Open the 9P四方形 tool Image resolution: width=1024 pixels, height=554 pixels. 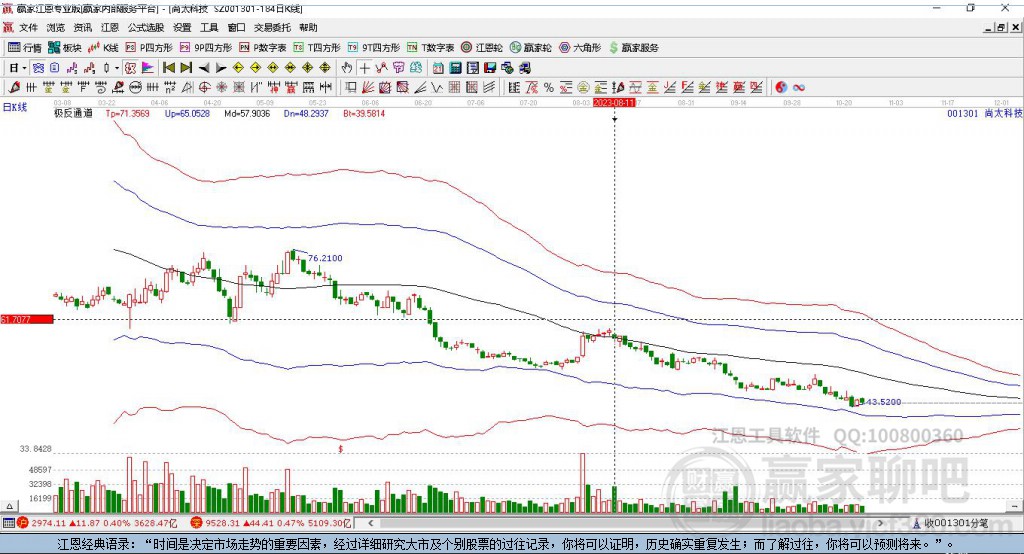206,48
